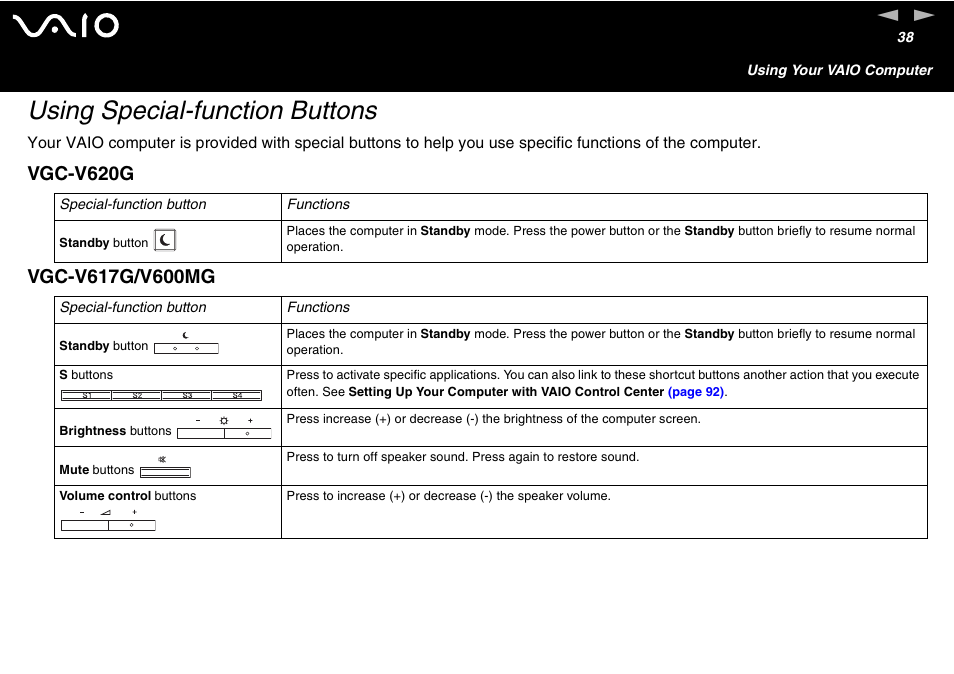954x674 pixels.
Task: Click the Standby description in the VGC-V620G table
Action: [601, 239]
